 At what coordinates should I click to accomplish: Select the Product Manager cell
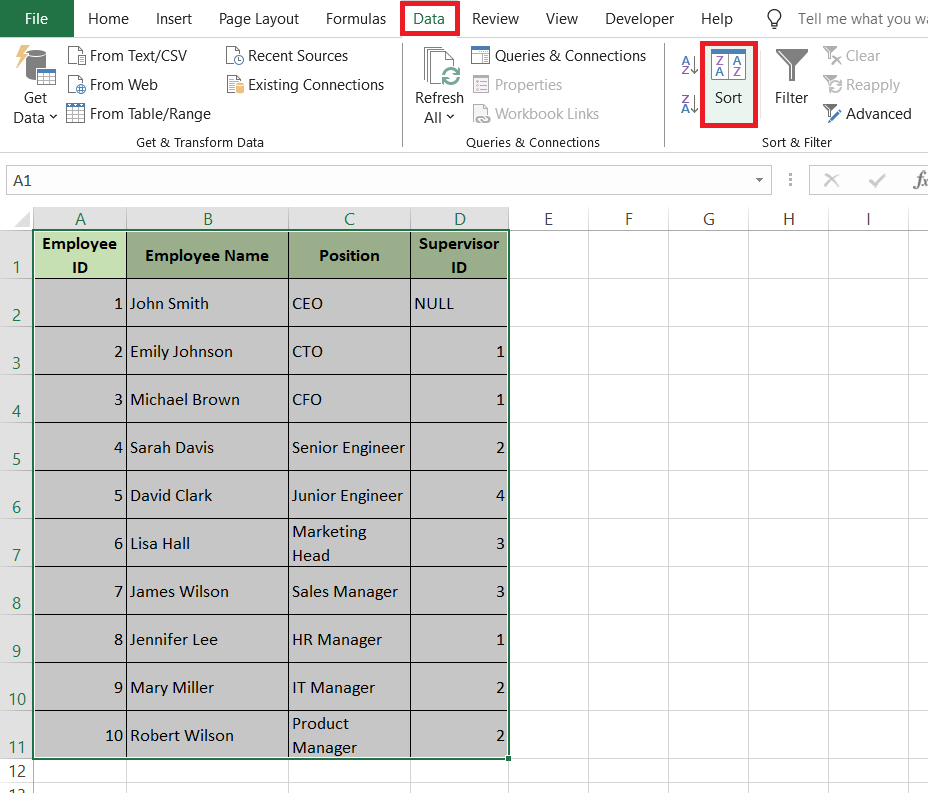tap(349, 734)
